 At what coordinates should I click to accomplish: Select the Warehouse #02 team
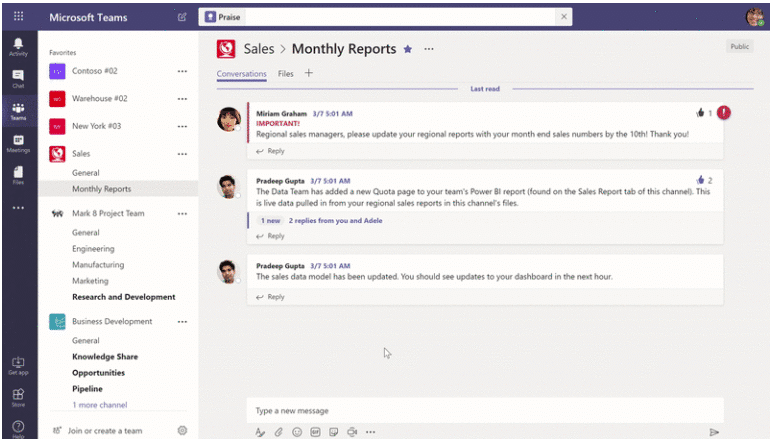point(100,99)
